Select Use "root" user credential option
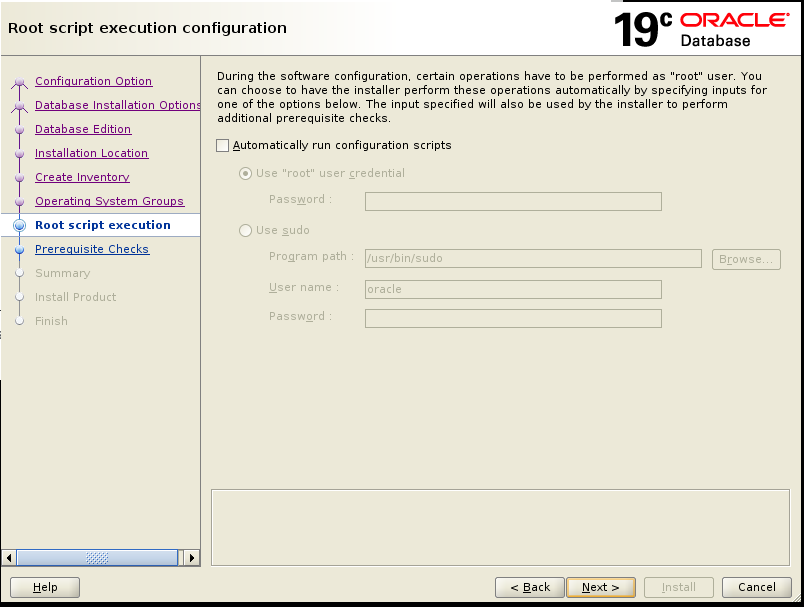This screenshot has height=607, width=804. pos(245,173)
